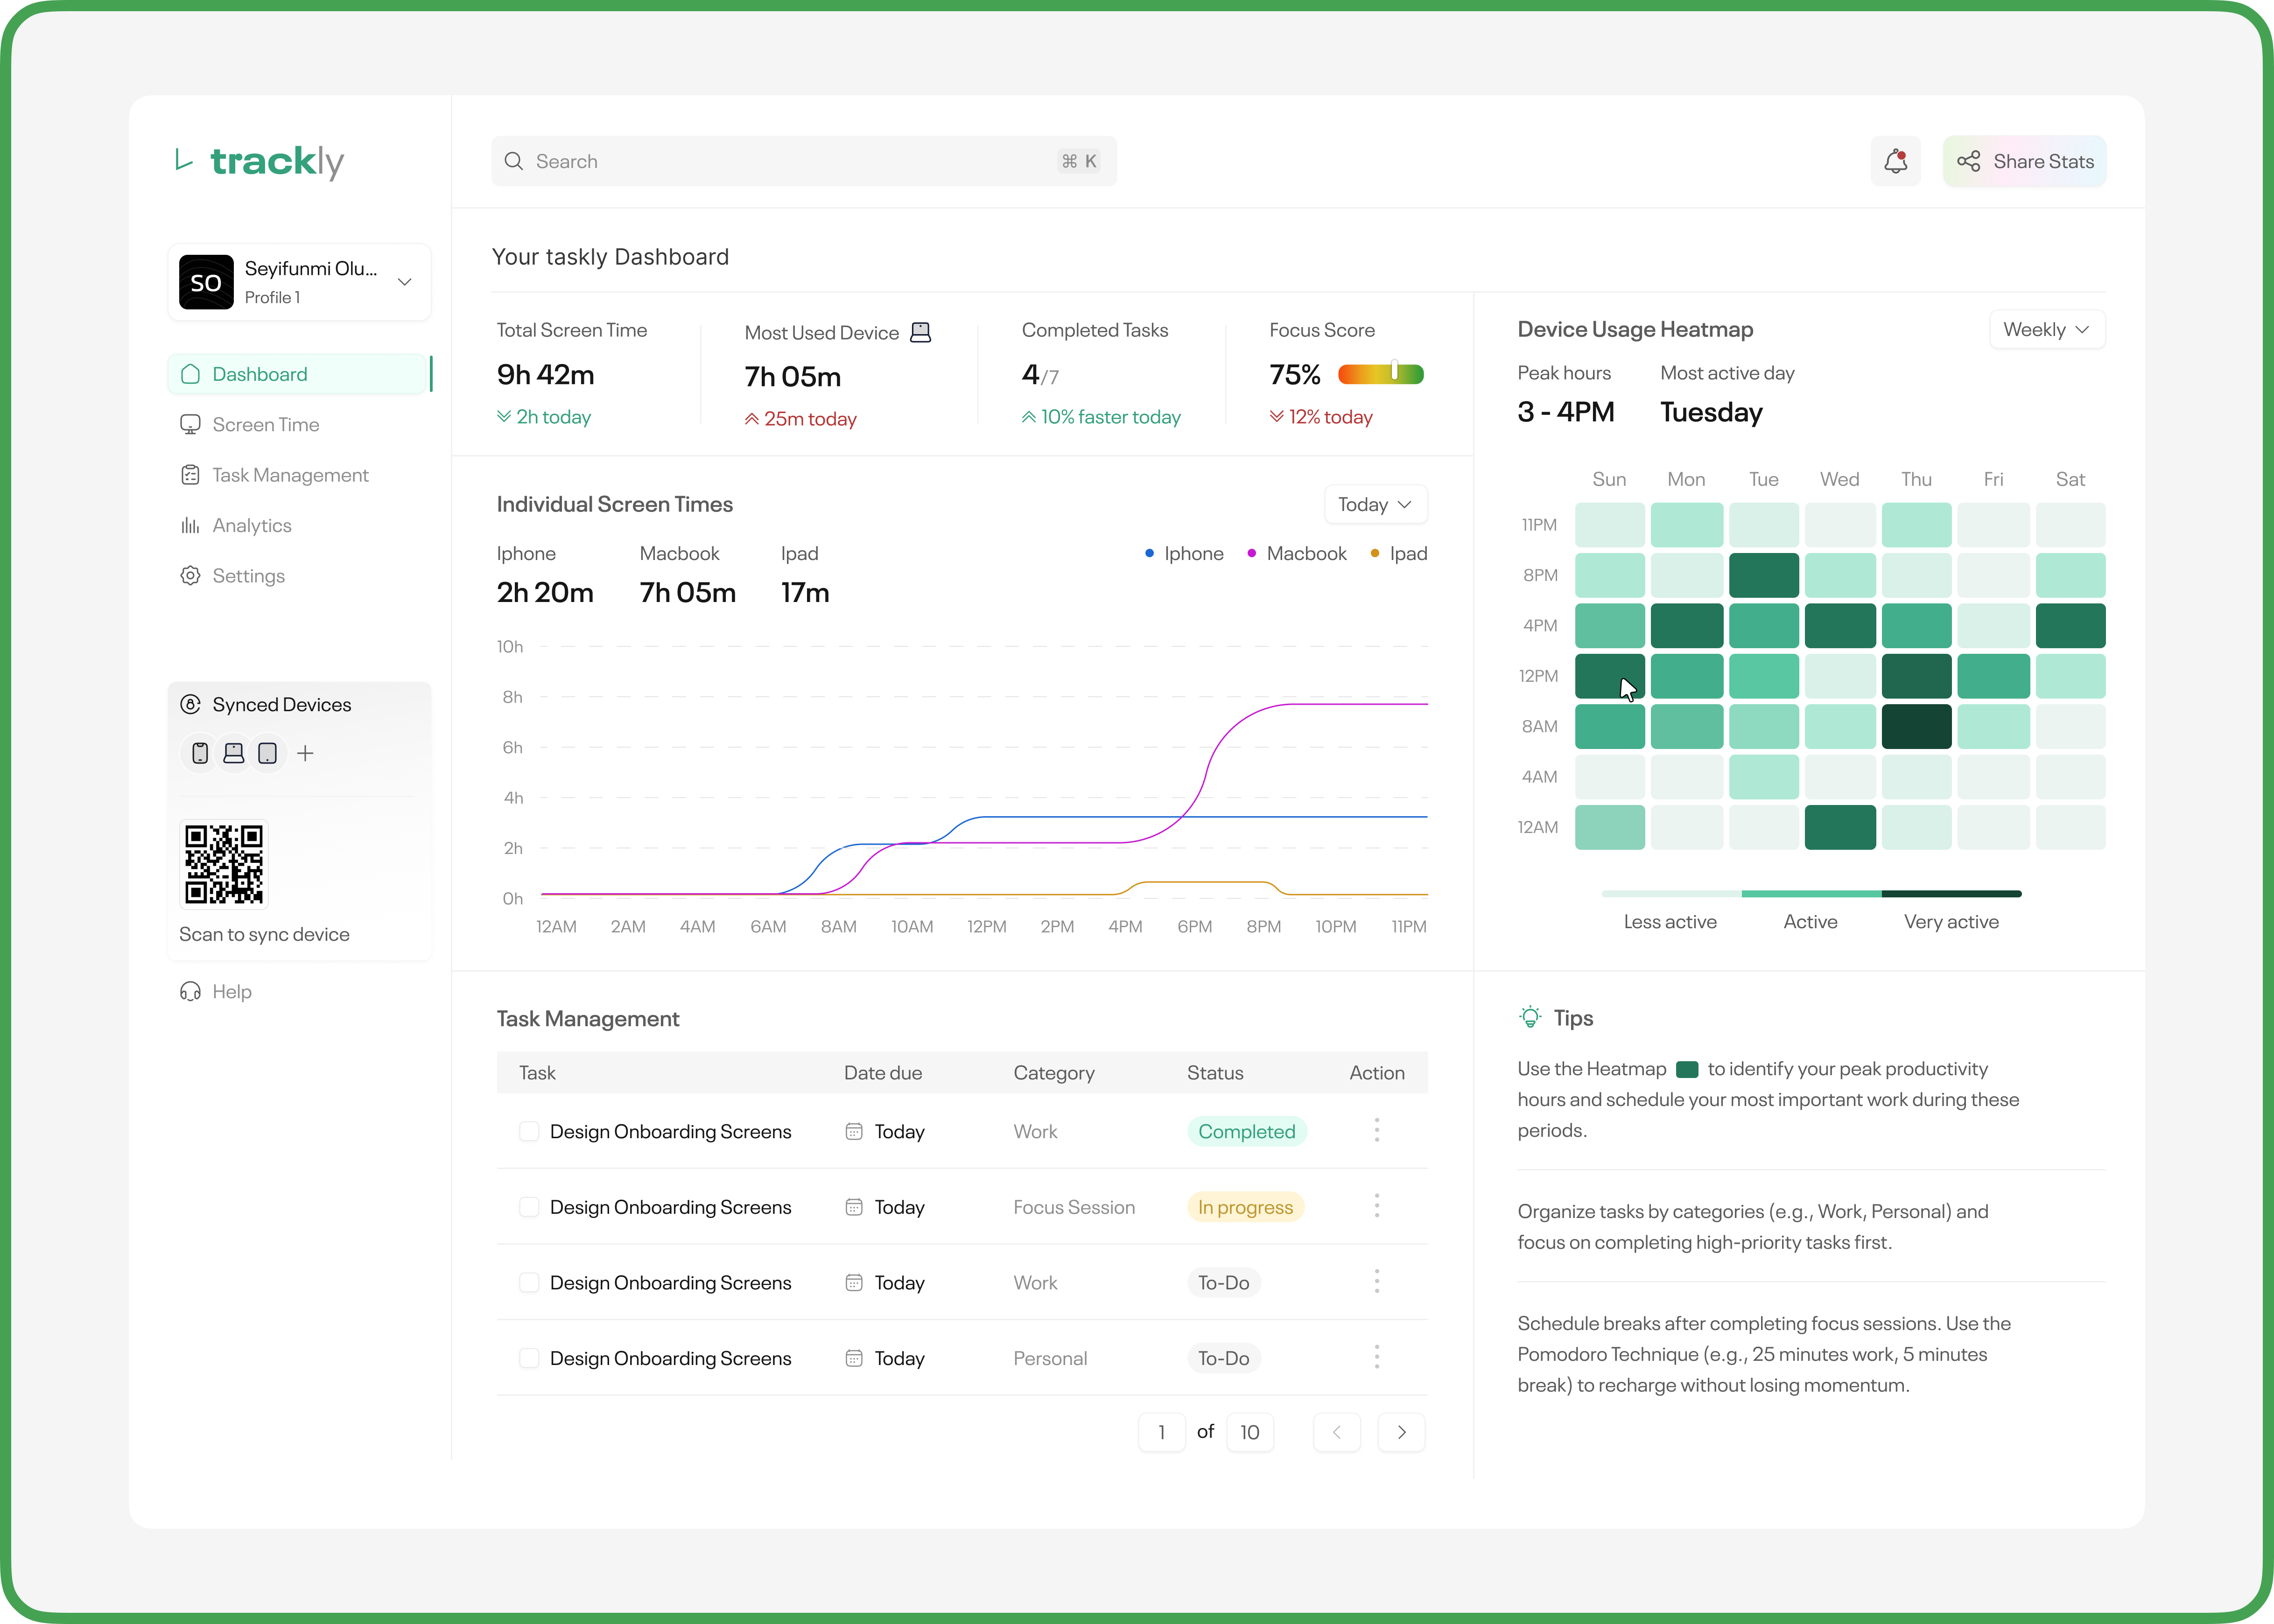Click the notification bell icon
This screenshot has height=1624, width=2274.
(1895, 161)
